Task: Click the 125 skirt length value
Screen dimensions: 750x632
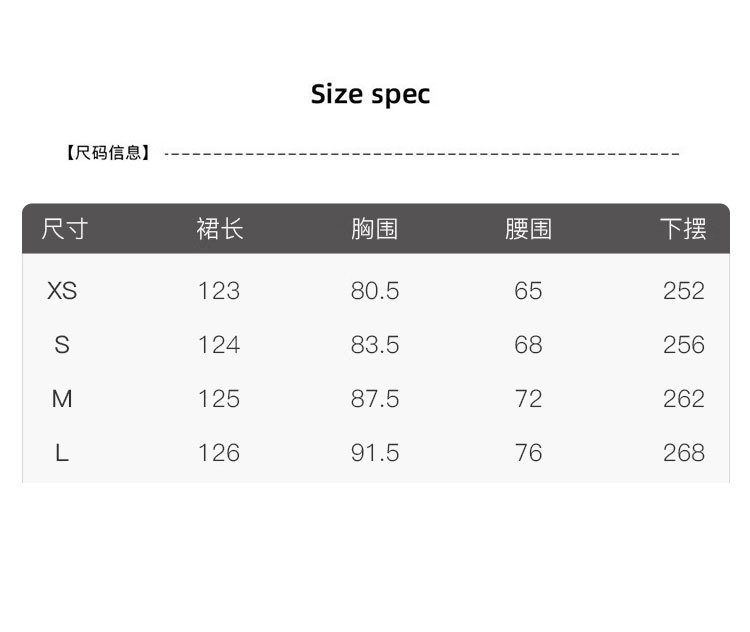Action: pyautogui.click(x=219, y=399)
